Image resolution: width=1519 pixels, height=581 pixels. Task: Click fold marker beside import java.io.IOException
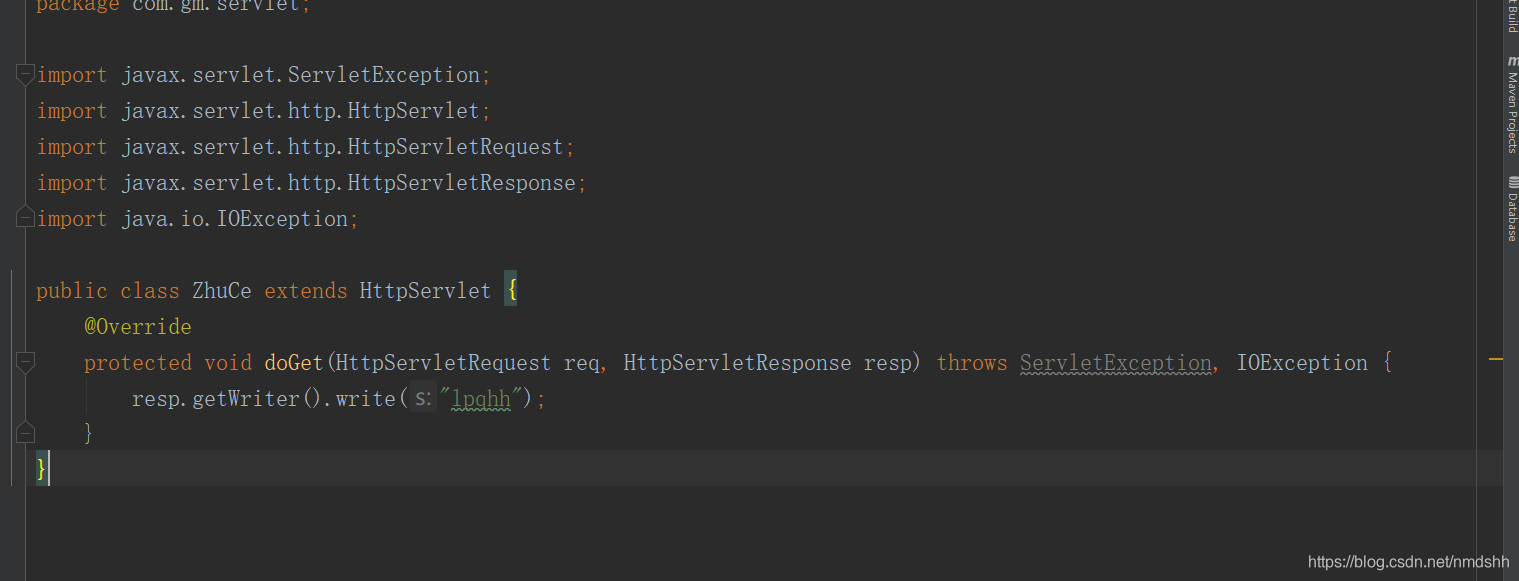26,218
